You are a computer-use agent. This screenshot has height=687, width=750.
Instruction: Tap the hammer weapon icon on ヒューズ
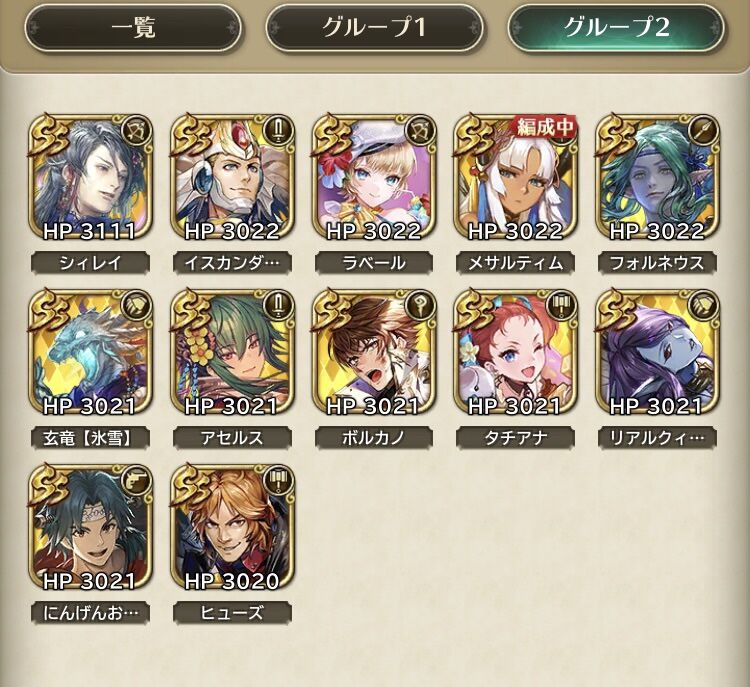point(277,481)
